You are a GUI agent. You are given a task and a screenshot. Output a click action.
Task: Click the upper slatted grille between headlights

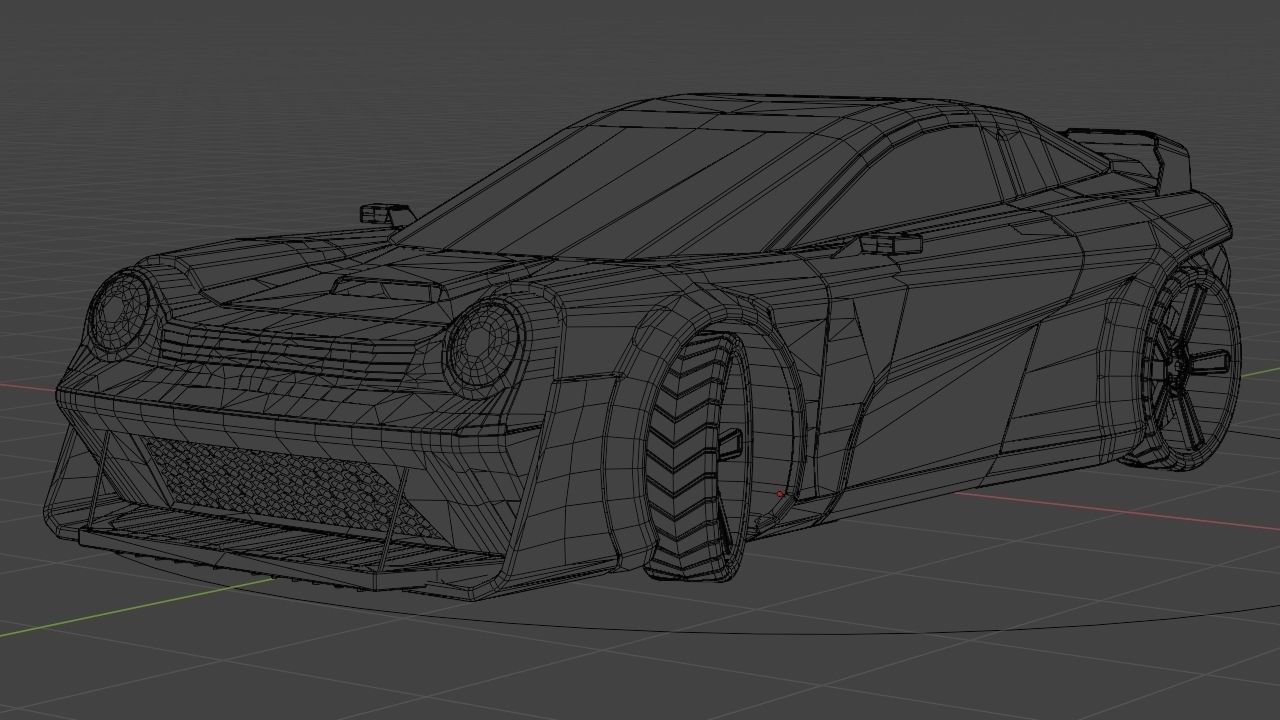(305, 352)
